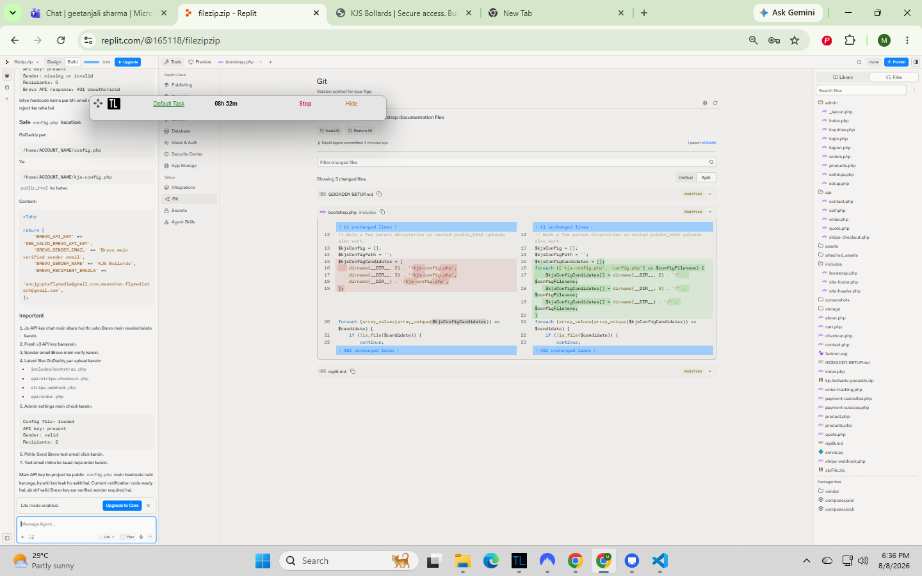Select the Files tab in right panel
The image size is (922, 576).
pos(893,77)
